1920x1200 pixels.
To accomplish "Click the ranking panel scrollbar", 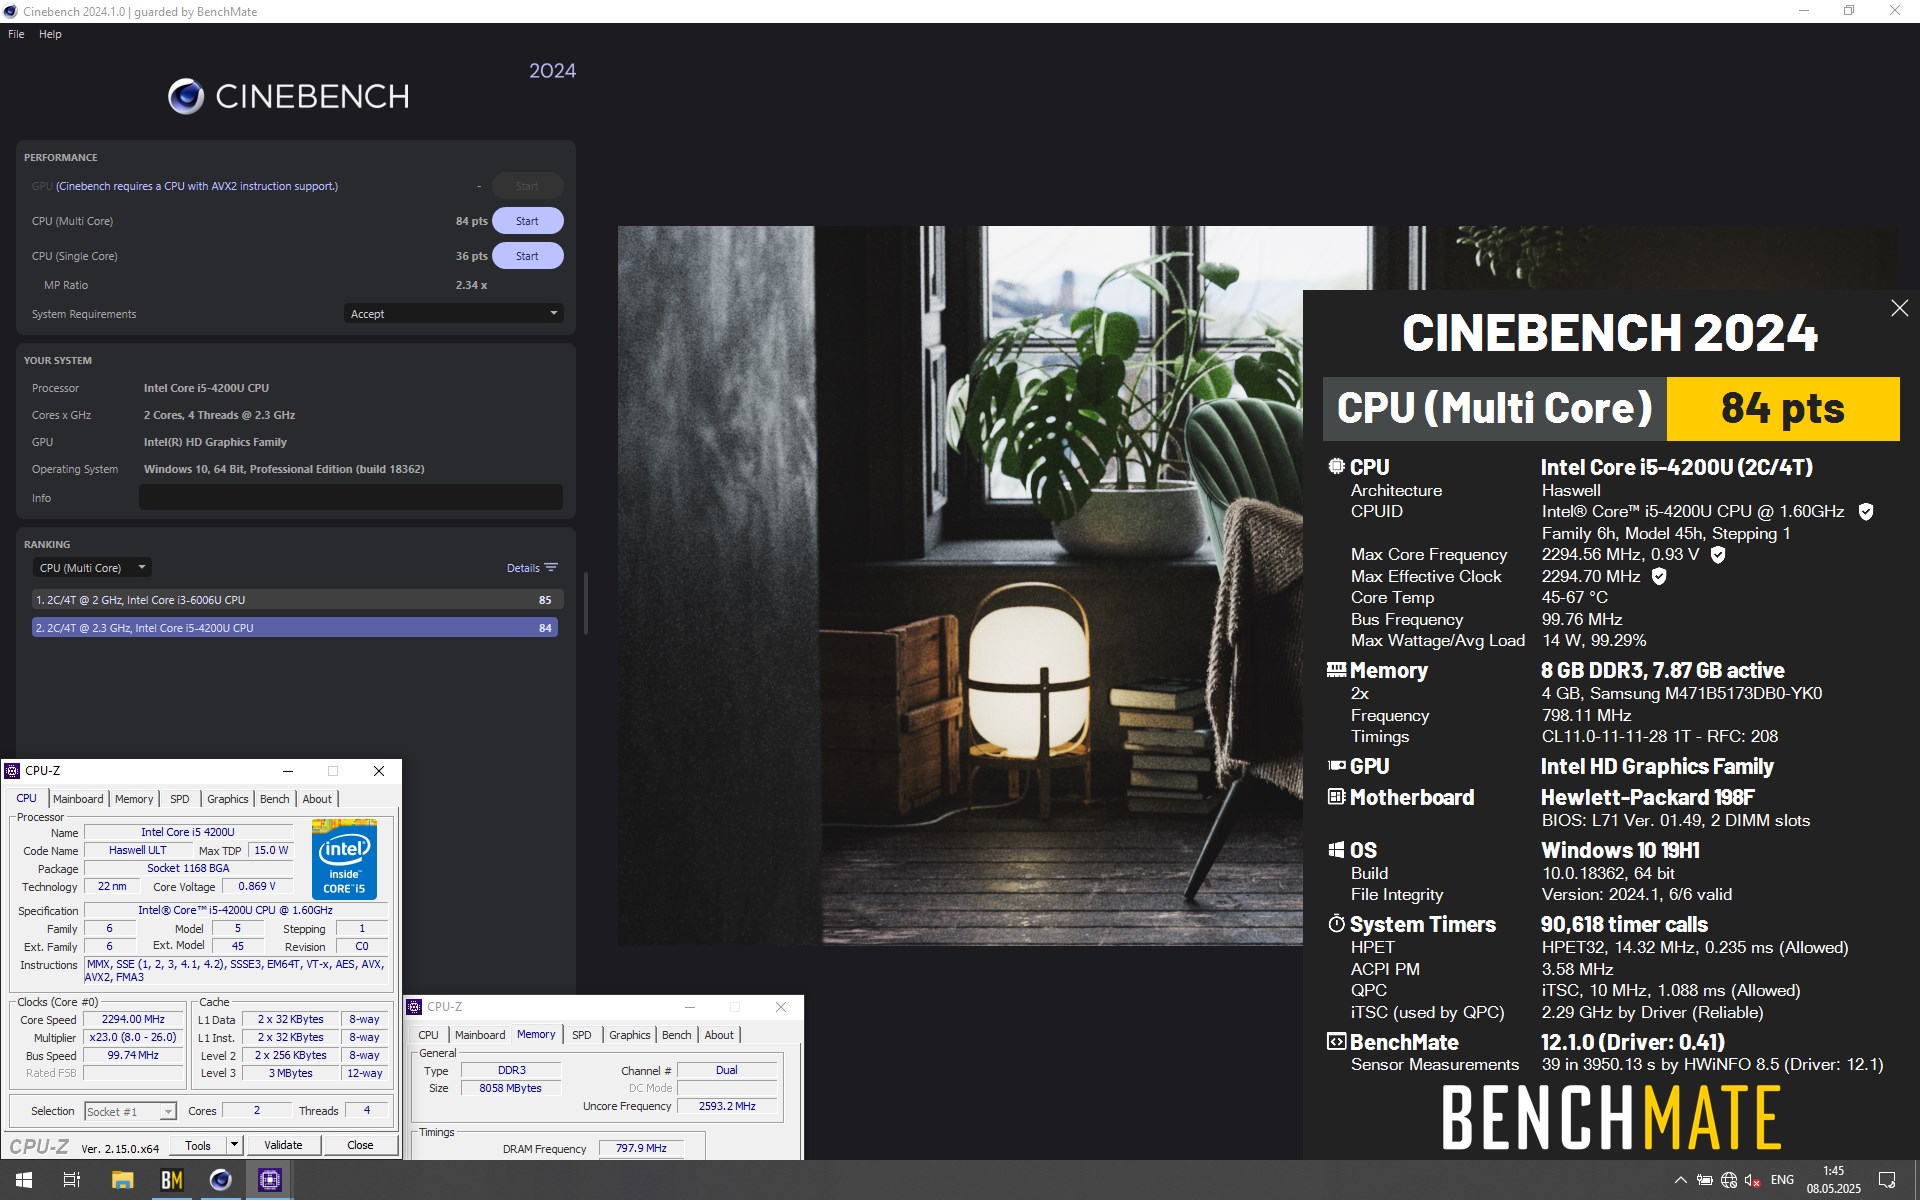I will click(586, 603).
